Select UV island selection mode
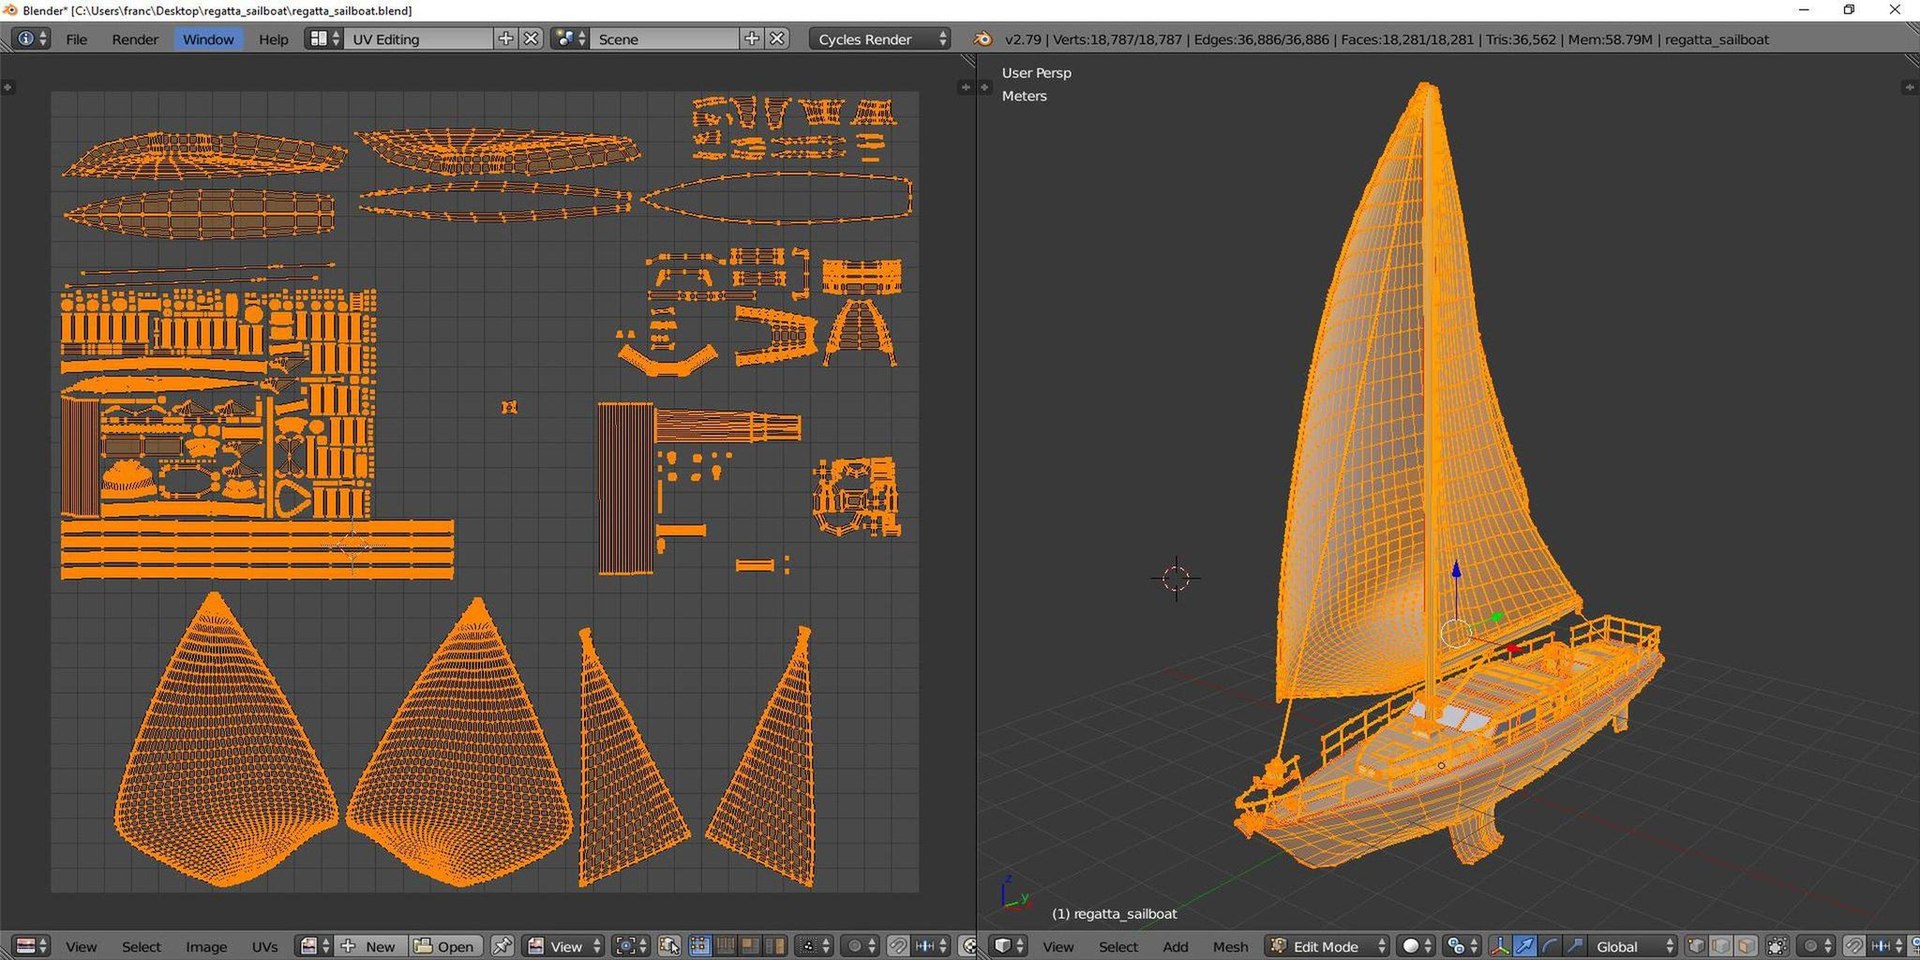Viewport: 1920px width, 960px height. click(774, 946)
